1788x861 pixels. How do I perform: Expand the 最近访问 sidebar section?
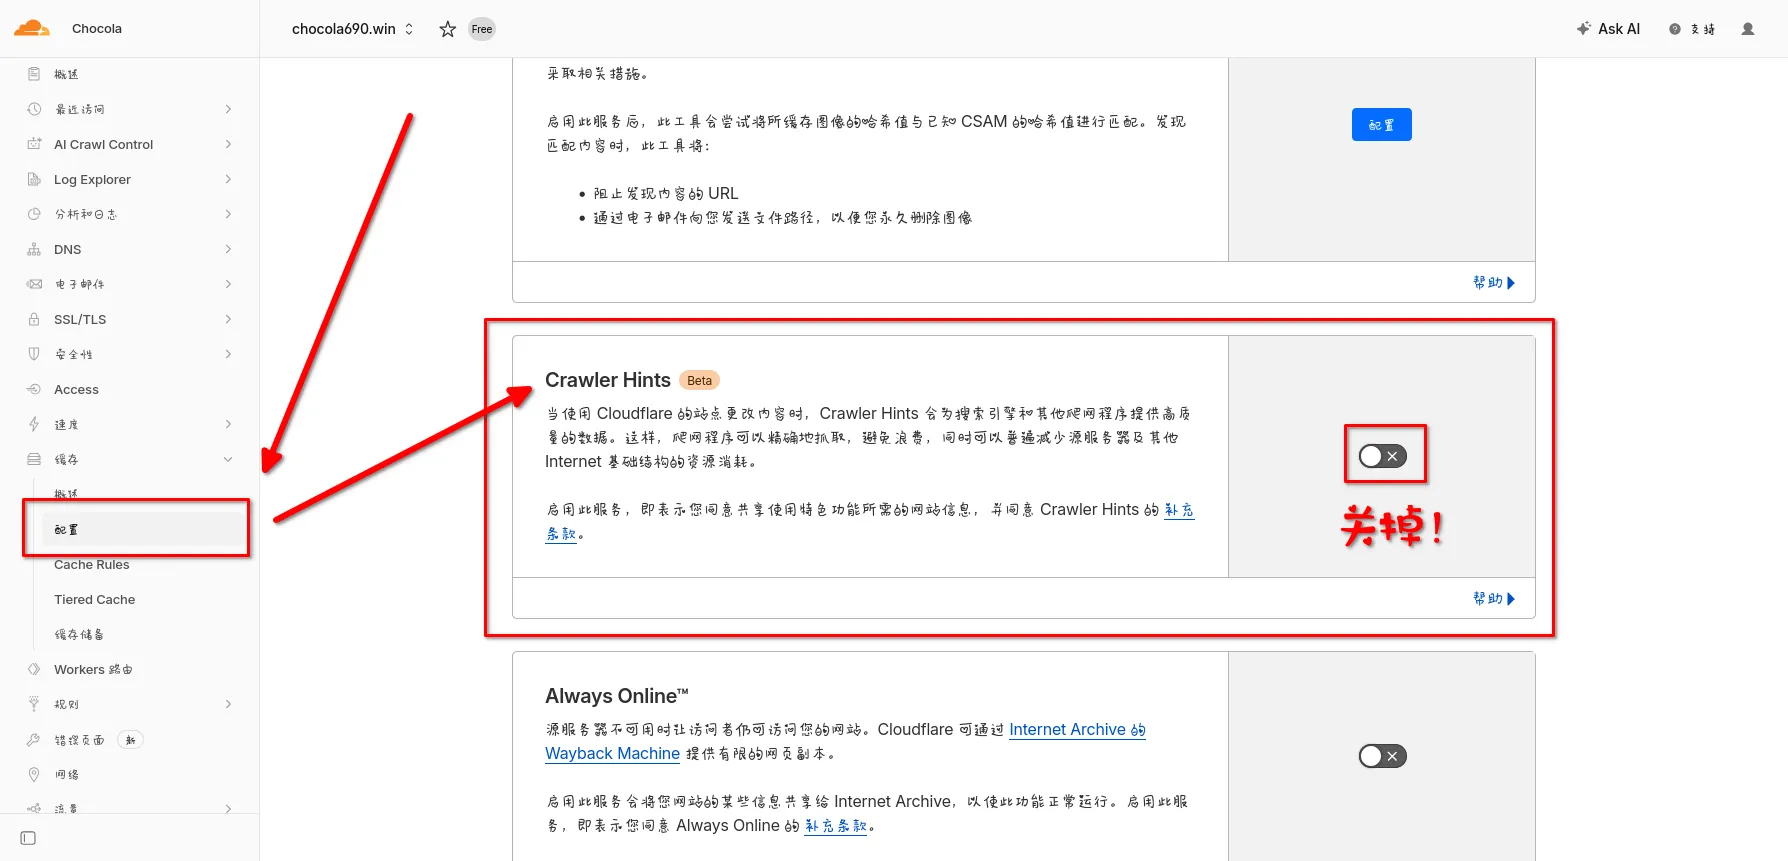pos(228,109)
